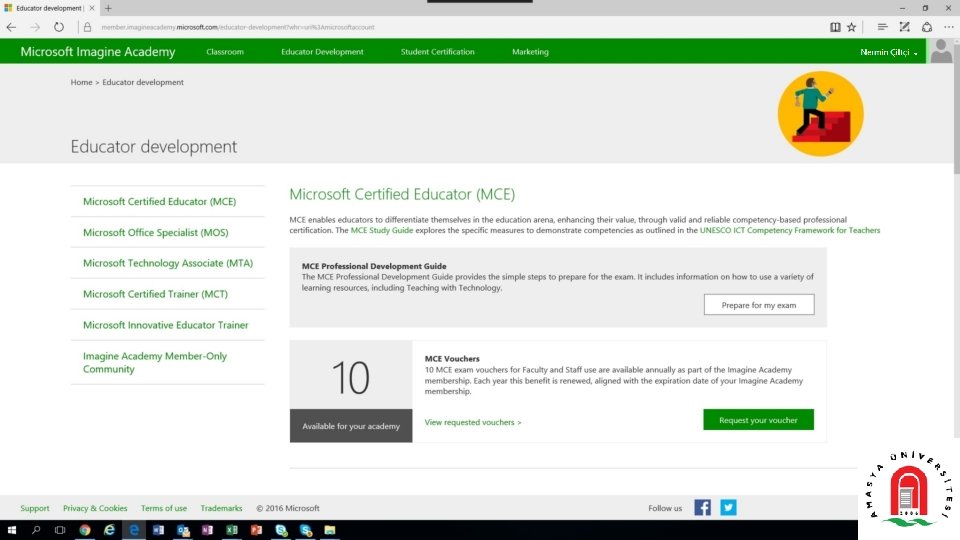Screen dimensions: 960x540
Task: Go to the Home breadcrumb link
Action: click(81, 82)
